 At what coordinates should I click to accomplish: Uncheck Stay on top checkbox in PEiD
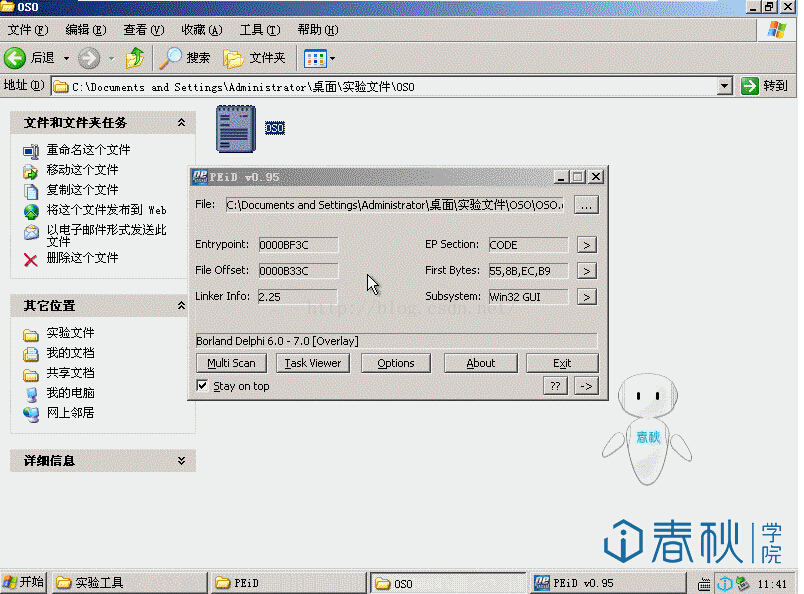coord(203,386)
